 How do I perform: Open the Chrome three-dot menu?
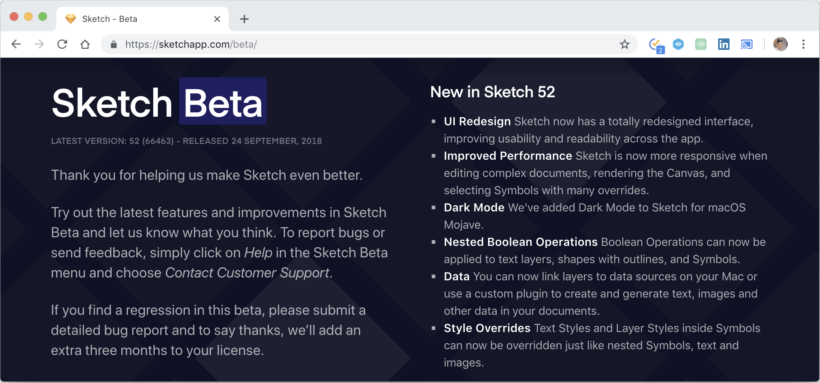pyautogui.click(x=804, y=44)
